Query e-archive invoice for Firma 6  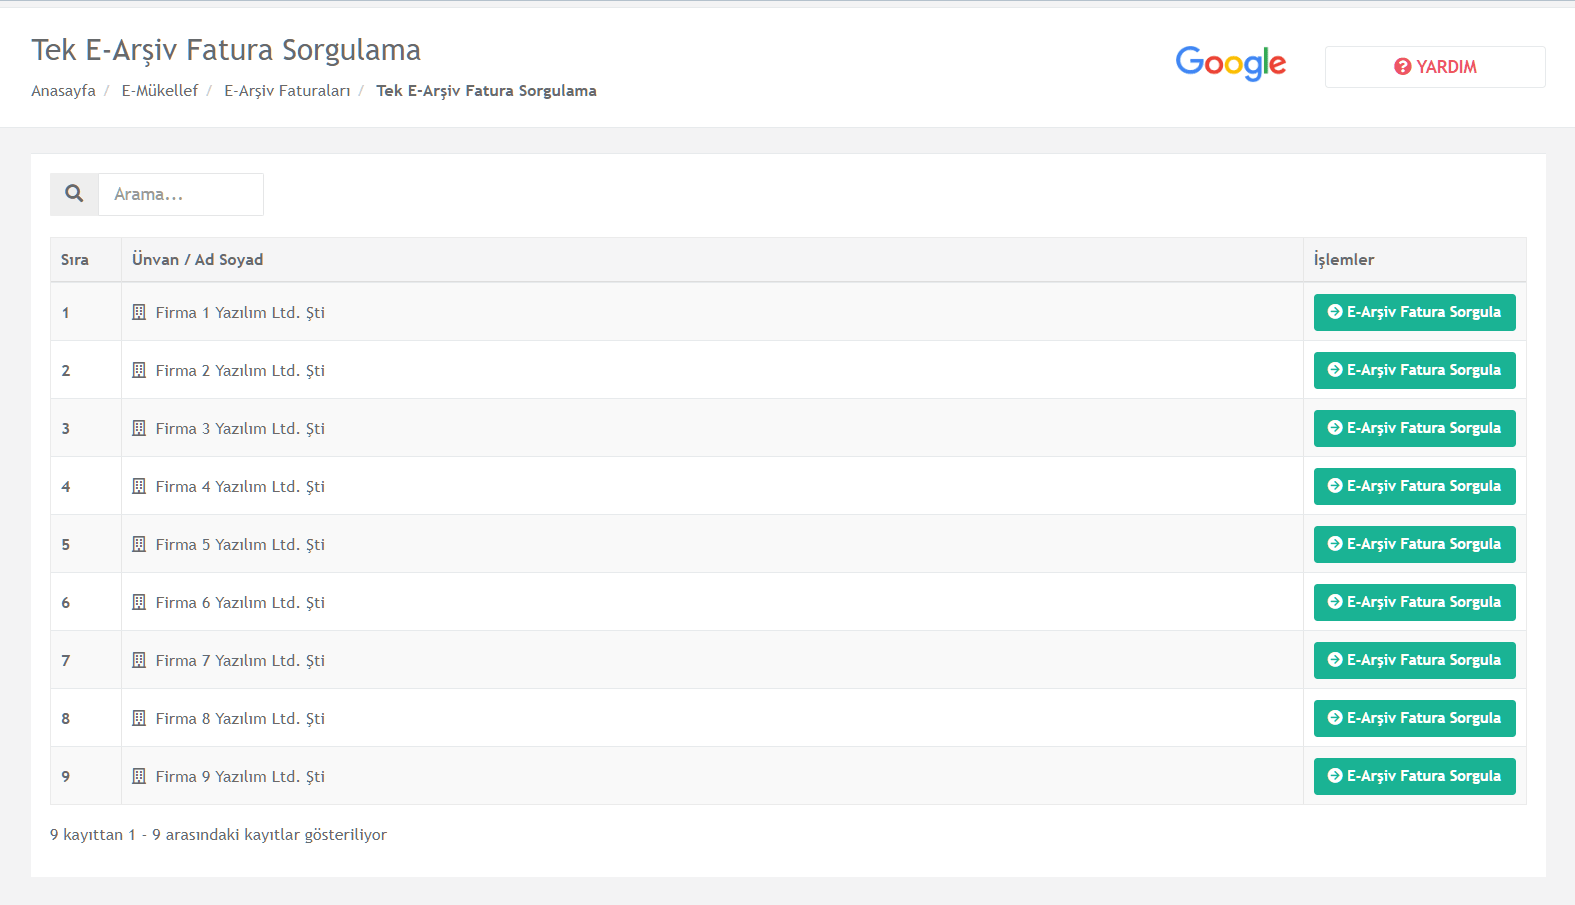point(1414,602)
